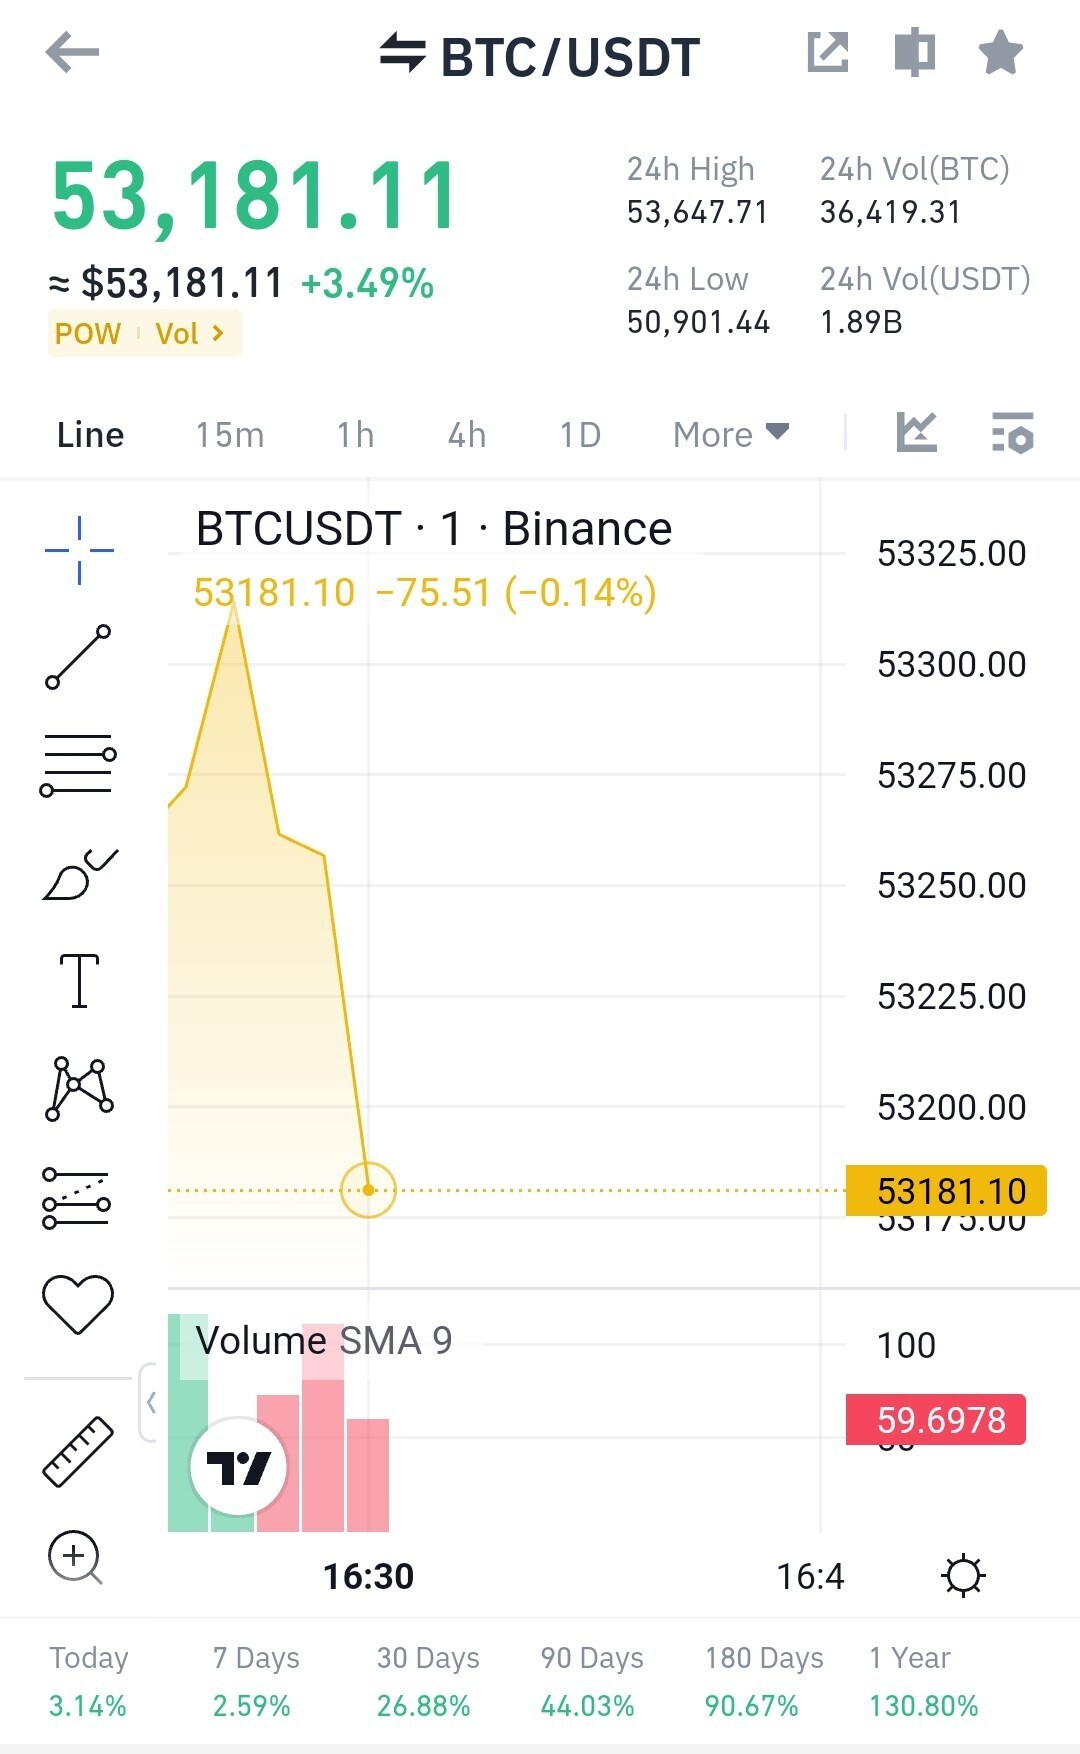
Task: Open the Fibonacci horizontal lines tool
Action: click(78, 765)
